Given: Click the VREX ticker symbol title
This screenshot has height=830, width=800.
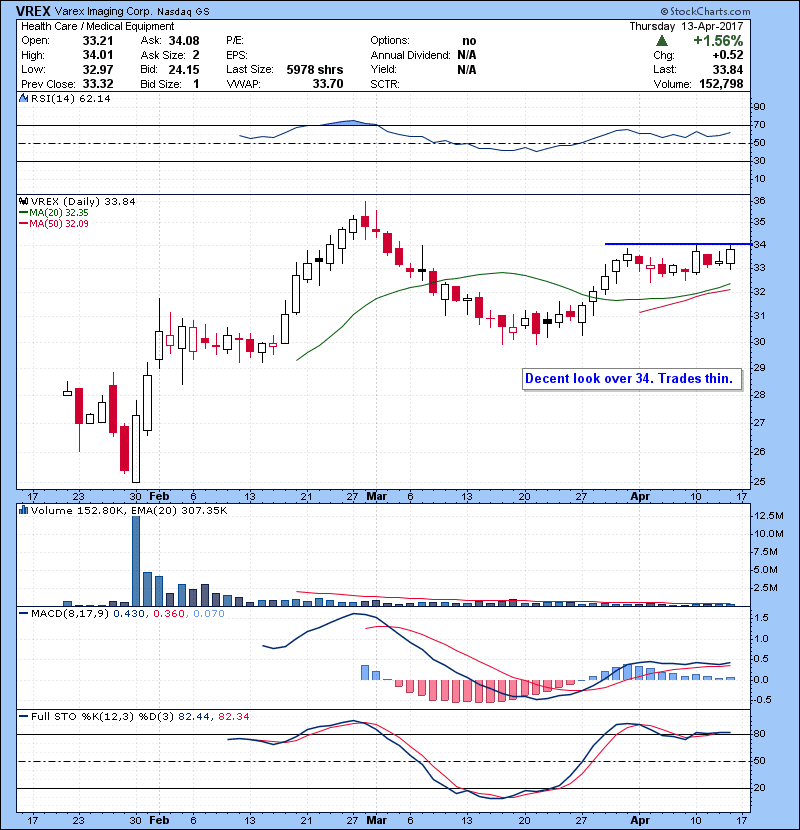Looking at the screenshot, I should click(33, 11).
